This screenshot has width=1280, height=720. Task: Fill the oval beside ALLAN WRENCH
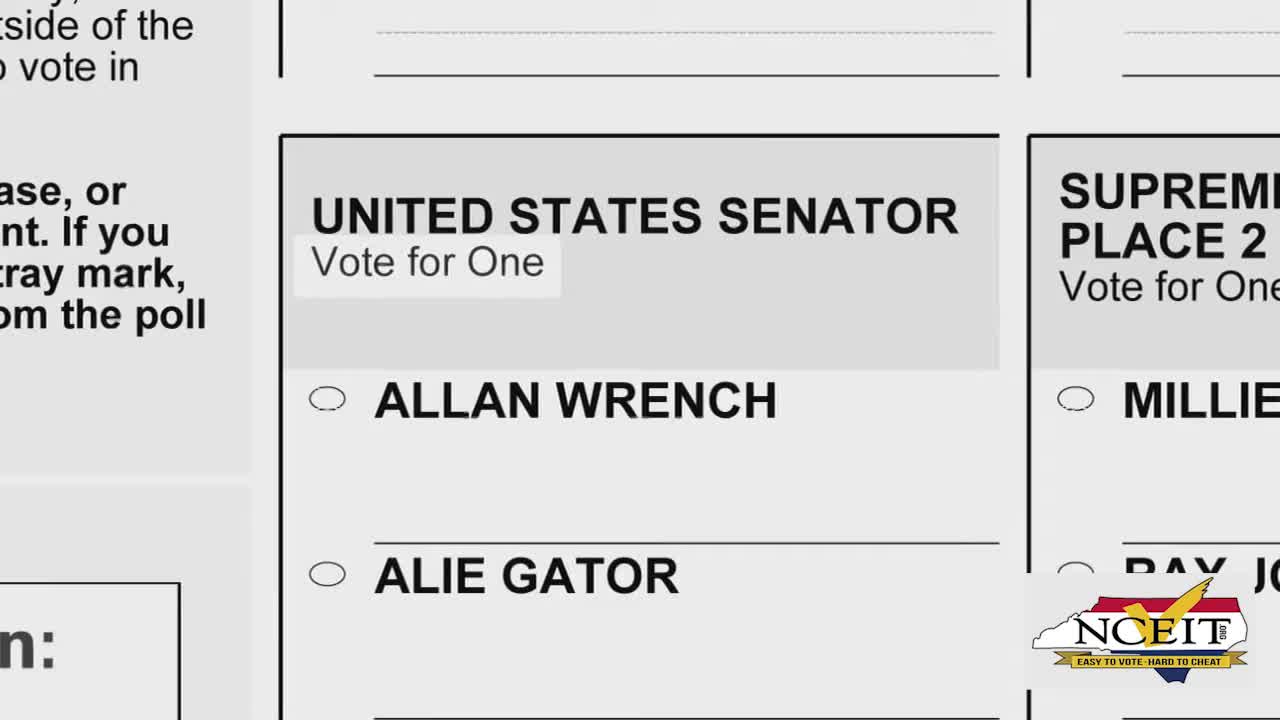click(327, 399)
